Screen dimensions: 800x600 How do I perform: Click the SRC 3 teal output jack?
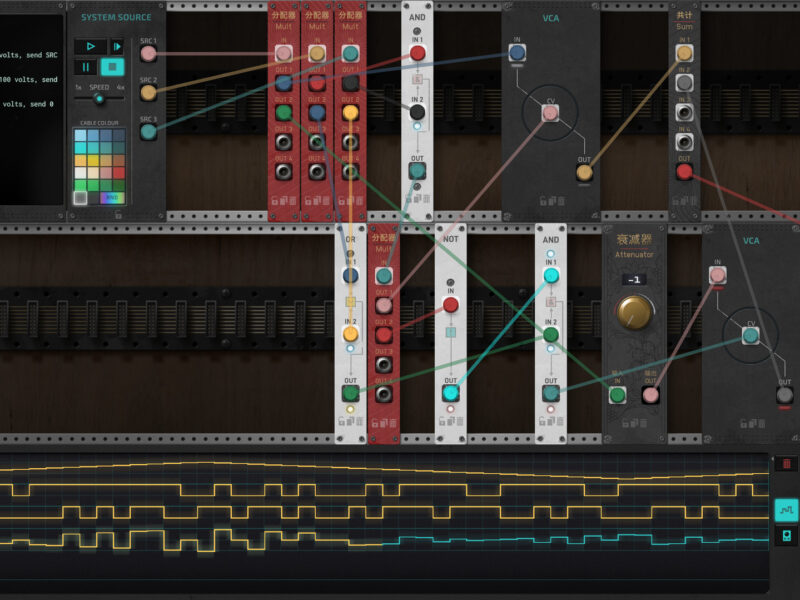click(148, 130)
